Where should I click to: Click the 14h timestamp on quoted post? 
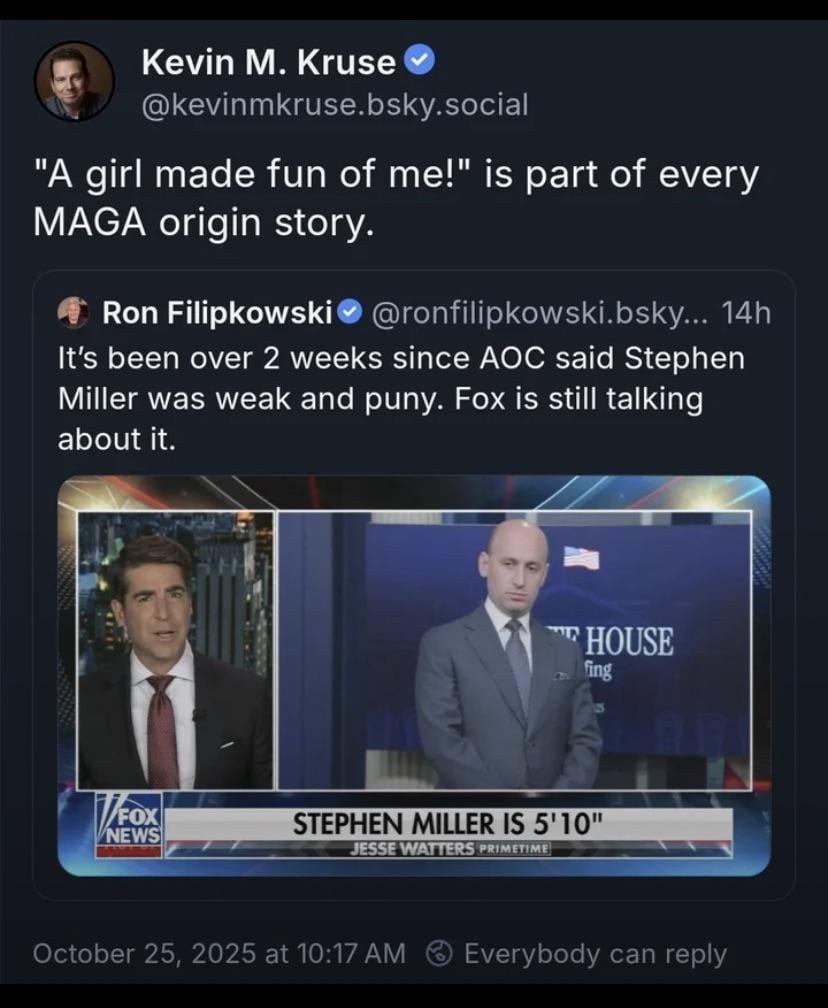pos(746,314)
